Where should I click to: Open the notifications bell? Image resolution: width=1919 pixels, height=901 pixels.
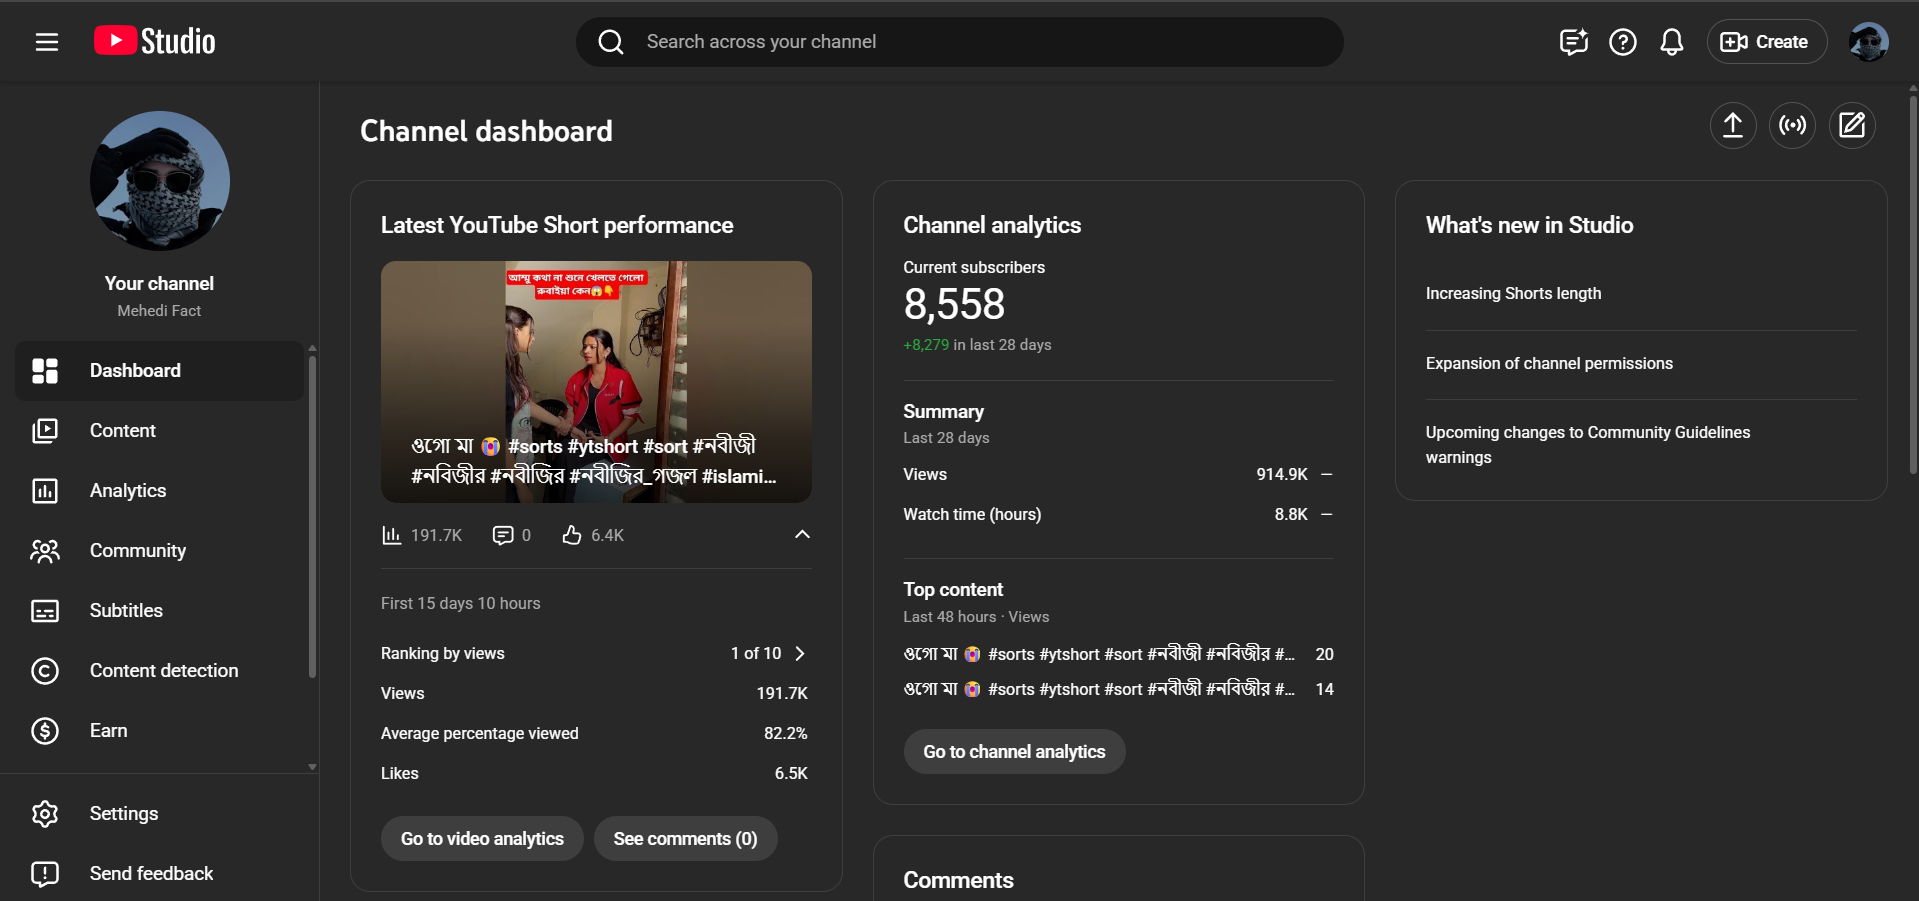[1671, 42]
